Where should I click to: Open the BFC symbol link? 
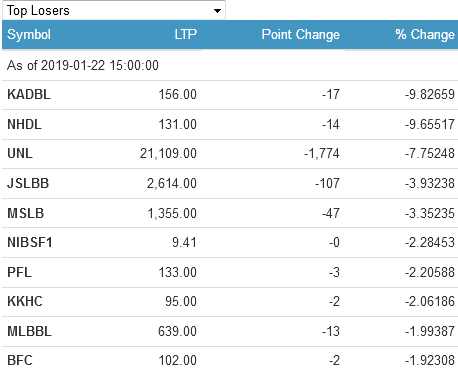pyautogui.click(x=20, y=361)
